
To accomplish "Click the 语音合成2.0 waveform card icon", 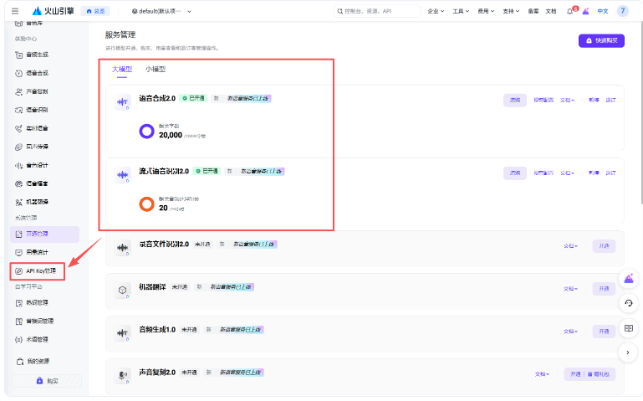I will [122, 102].
